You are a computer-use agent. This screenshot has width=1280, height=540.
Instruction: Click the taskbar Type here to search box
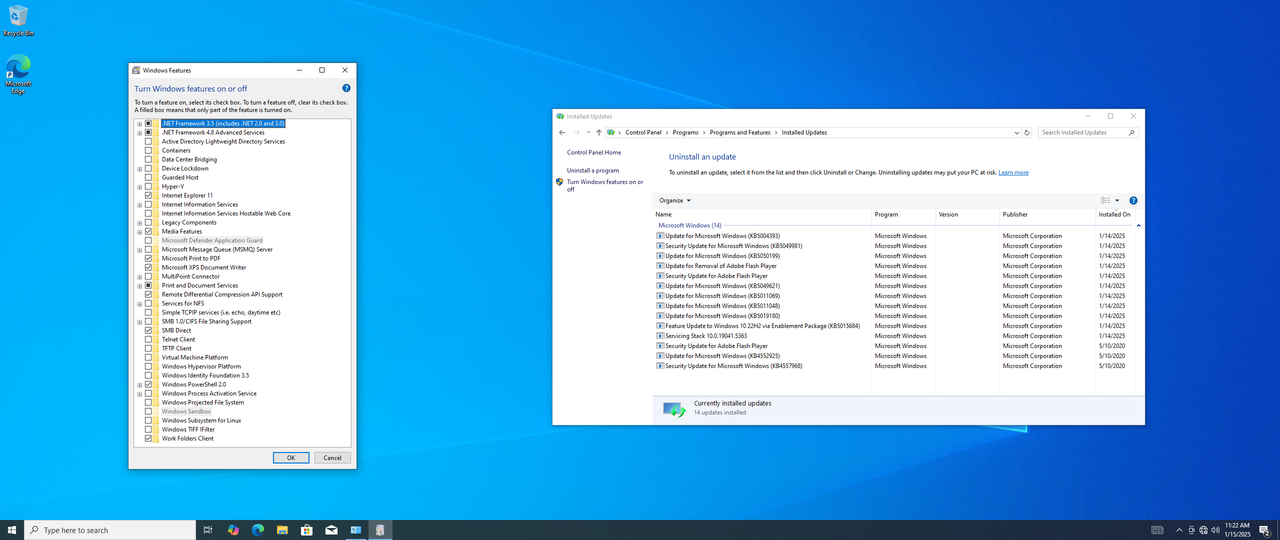[110, 530]
